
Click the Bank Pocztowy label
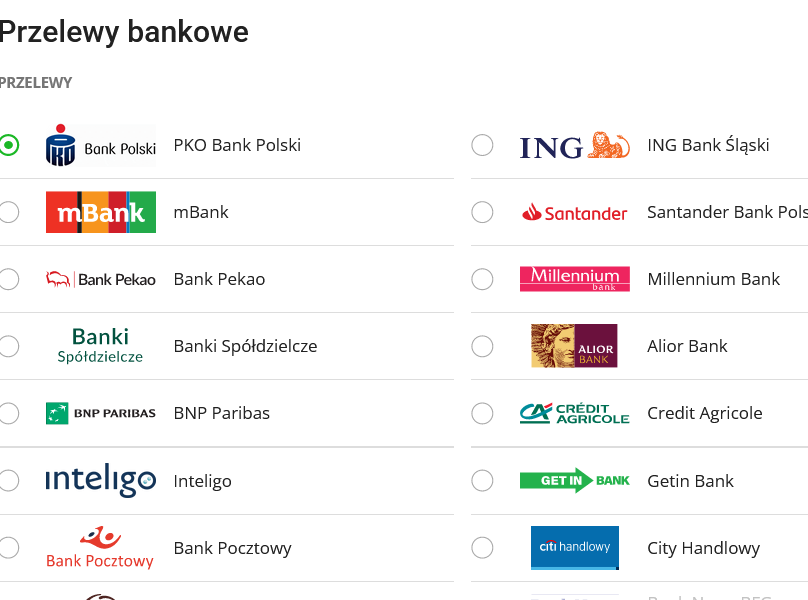click(233, 548)
